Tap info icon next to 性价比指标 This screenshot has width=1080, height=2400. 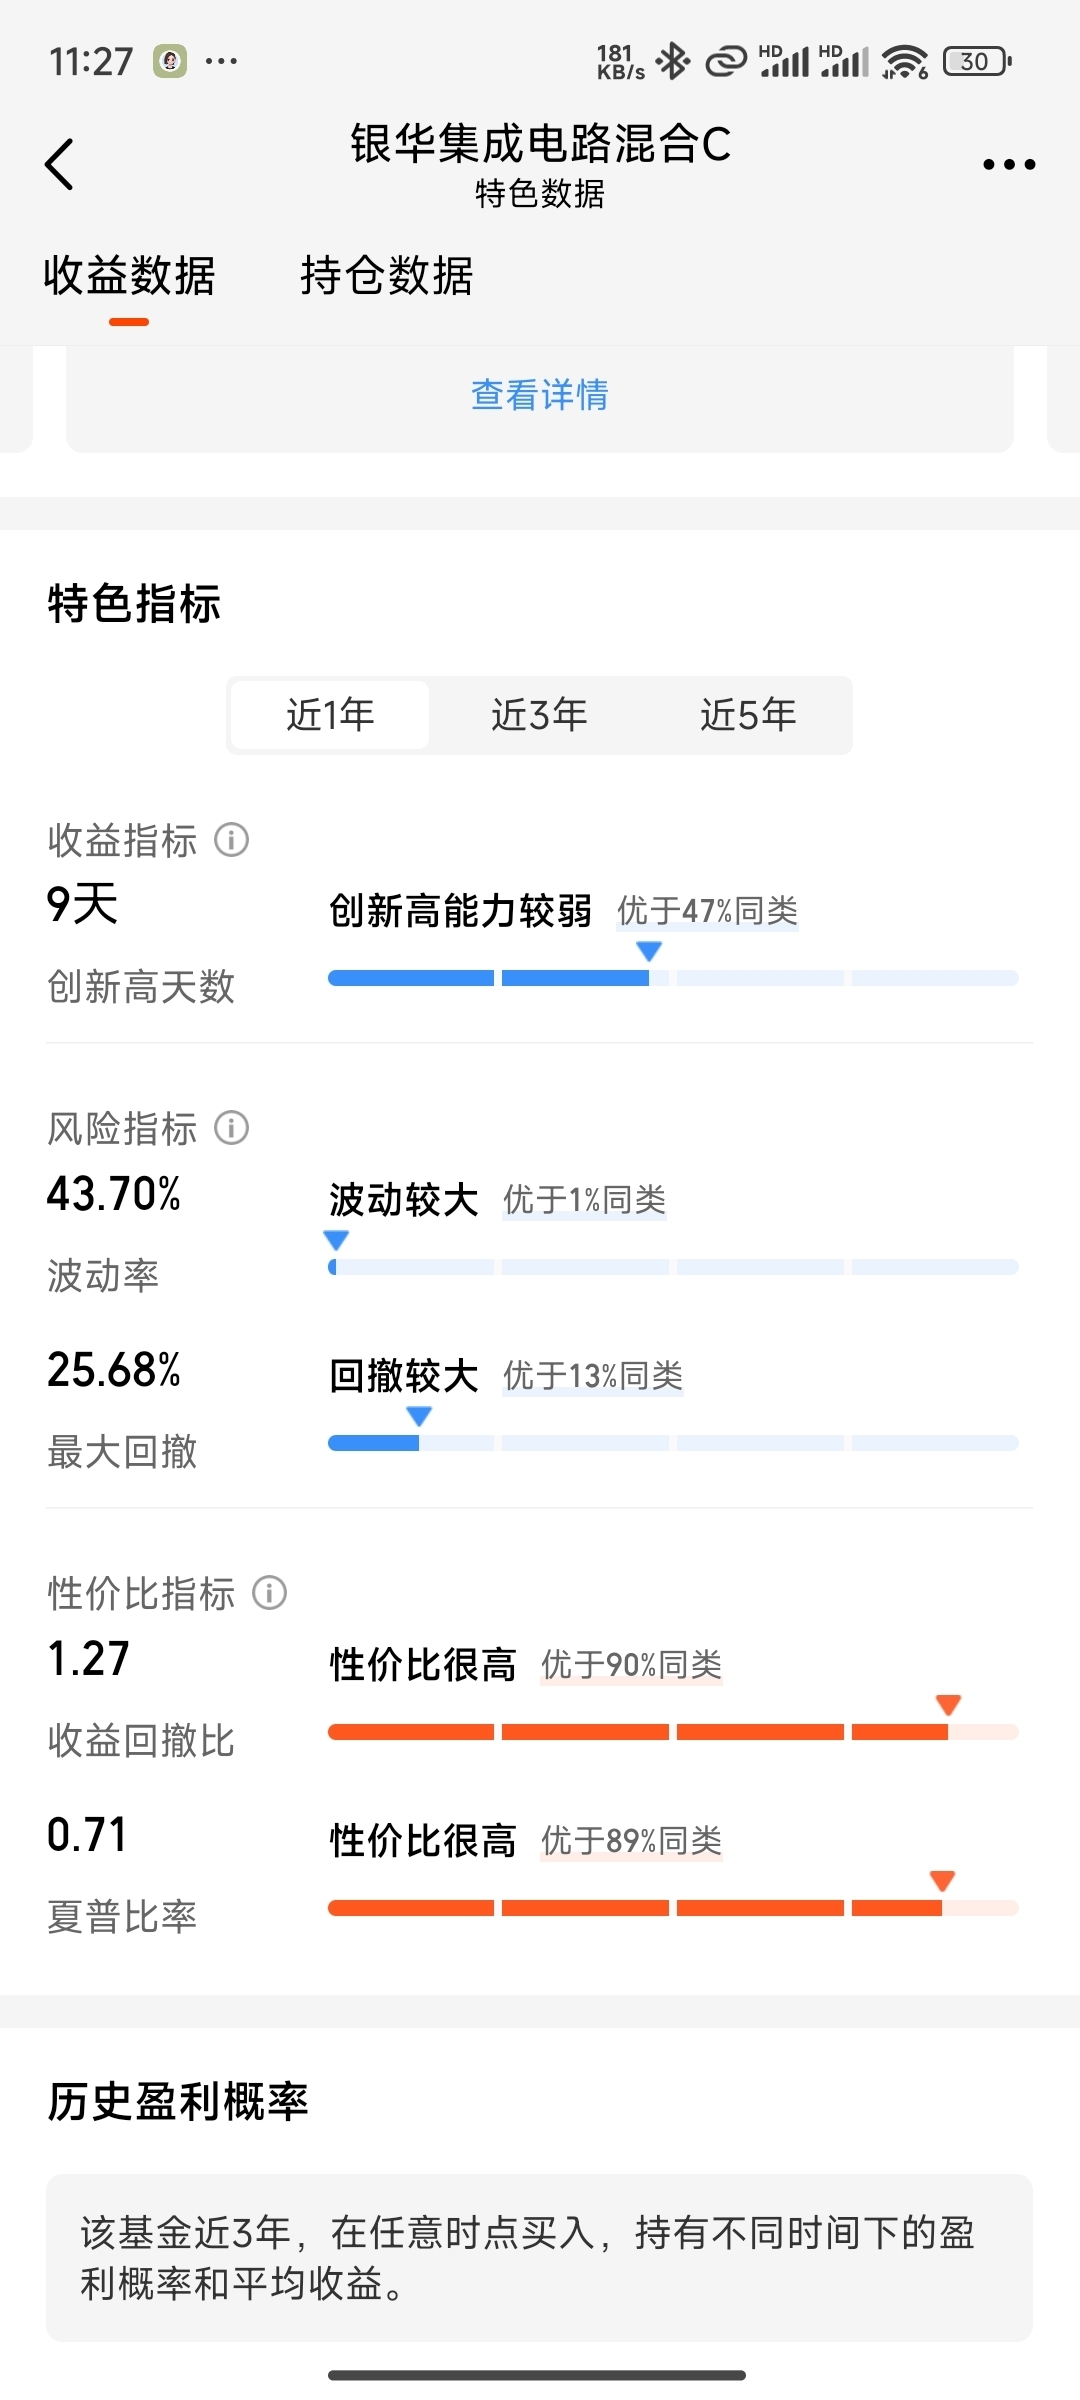coord(269,1592)
